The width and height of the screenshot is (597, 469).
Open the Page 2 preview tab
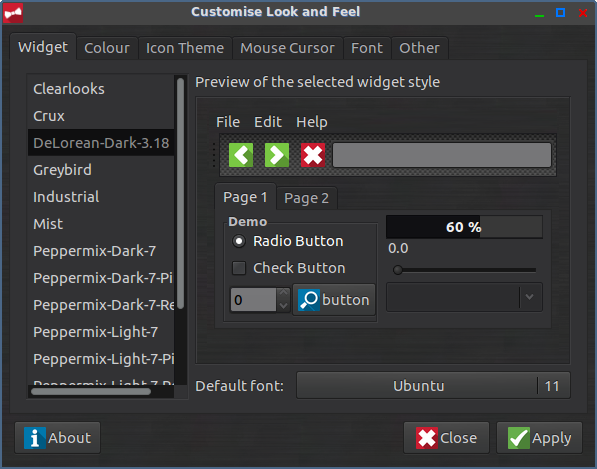(306, 198)
